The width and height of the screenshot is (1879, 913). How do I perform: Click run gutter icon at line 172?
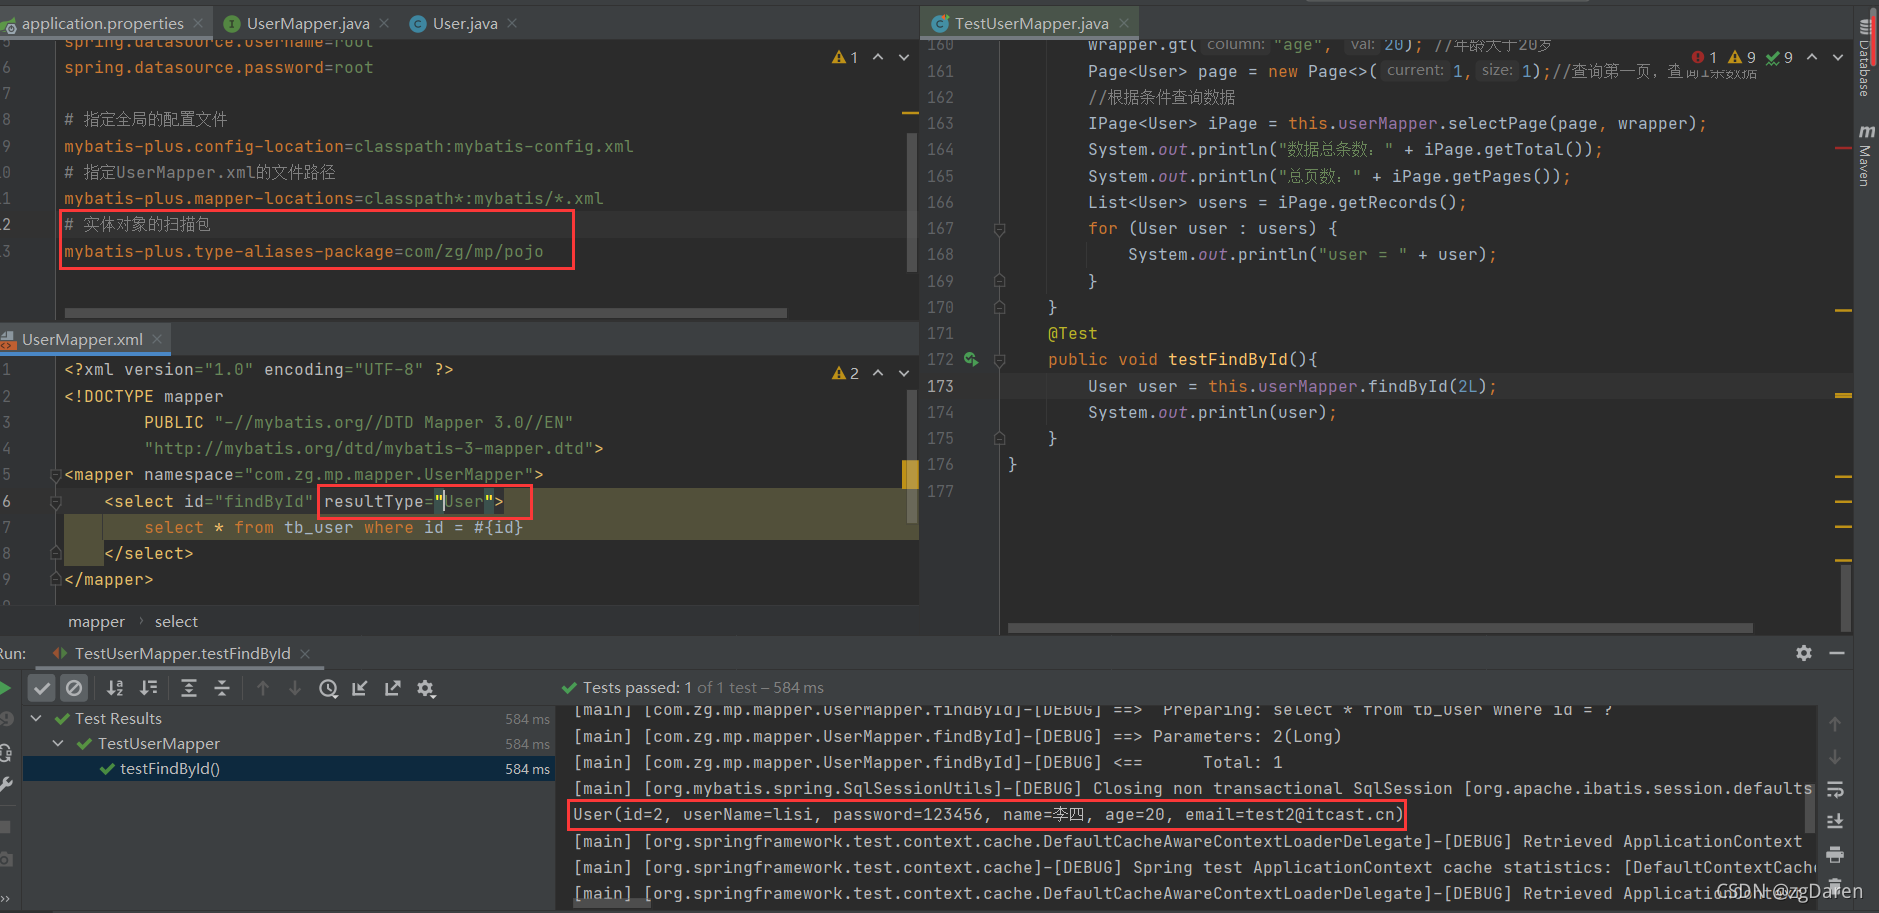(970, 359)
